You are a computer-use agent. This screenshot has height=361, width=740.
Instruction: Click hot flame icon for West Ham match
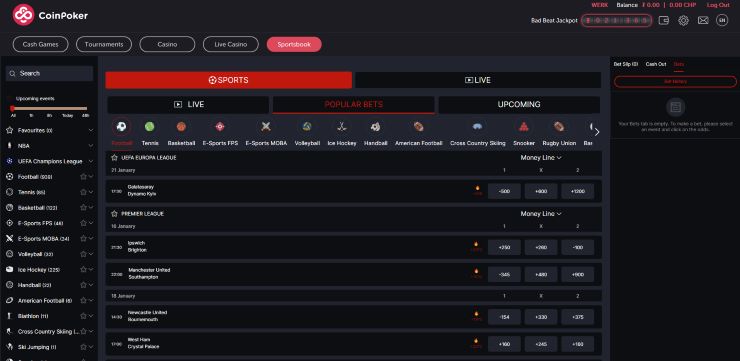[x=476, y=341]
